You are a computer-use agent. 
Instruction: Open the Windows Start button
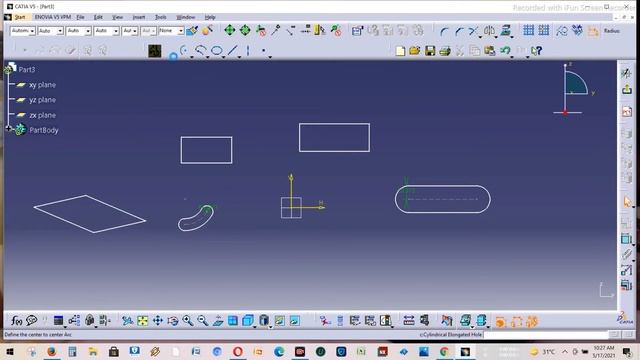click(10, 351)
